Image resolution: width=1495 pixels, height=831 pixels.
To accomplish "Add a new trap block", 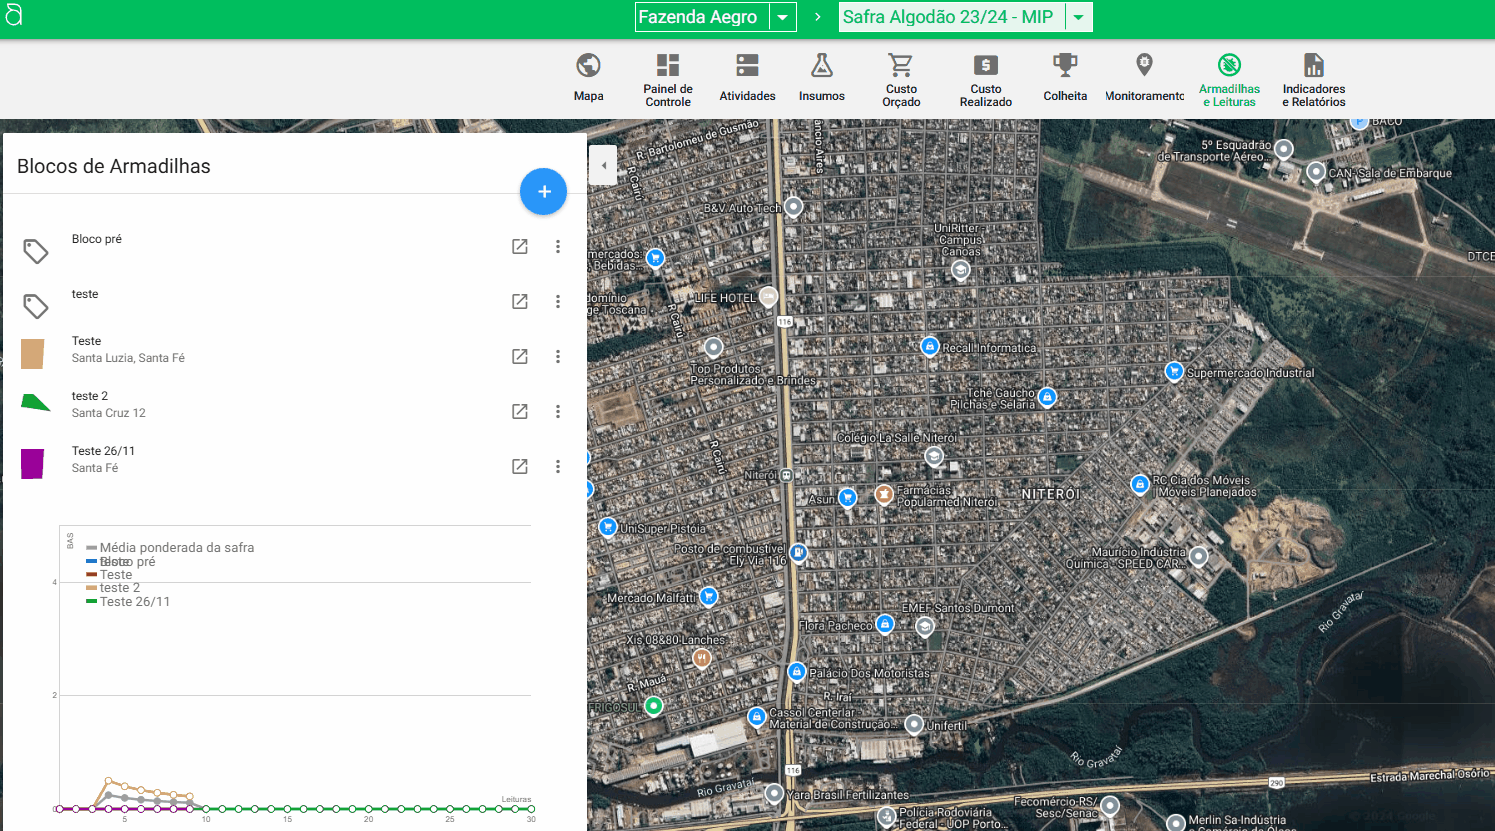I will pyautogui.click(x=543, y=192).
